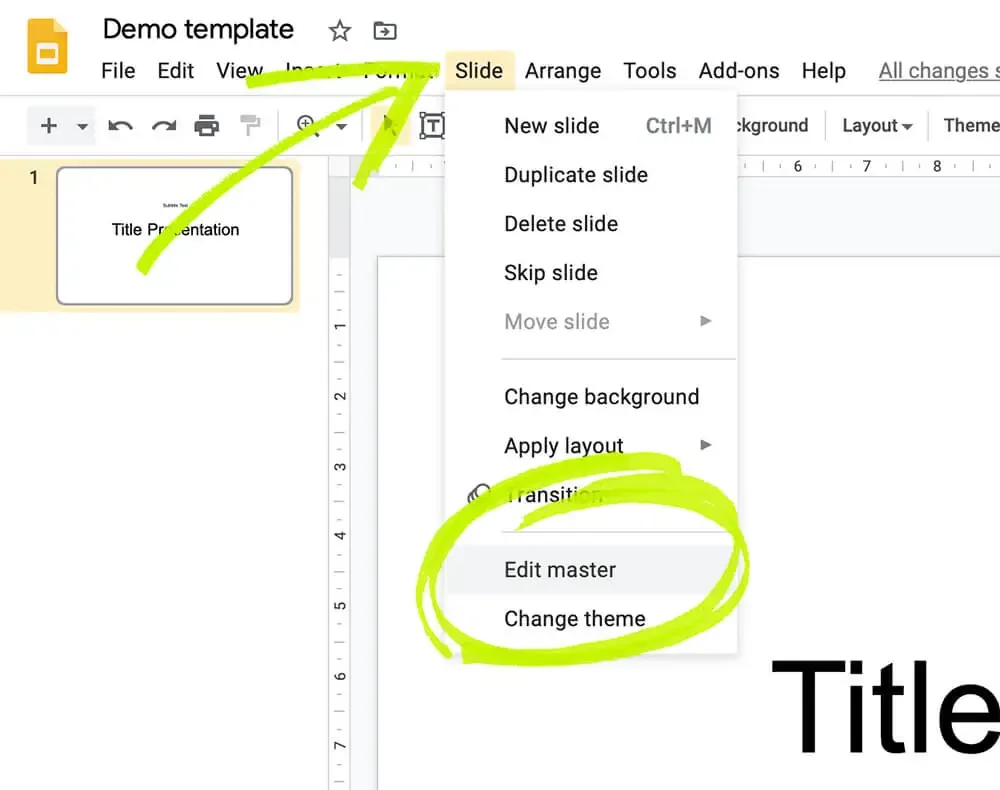Click the undo arrow

[120, 126]
